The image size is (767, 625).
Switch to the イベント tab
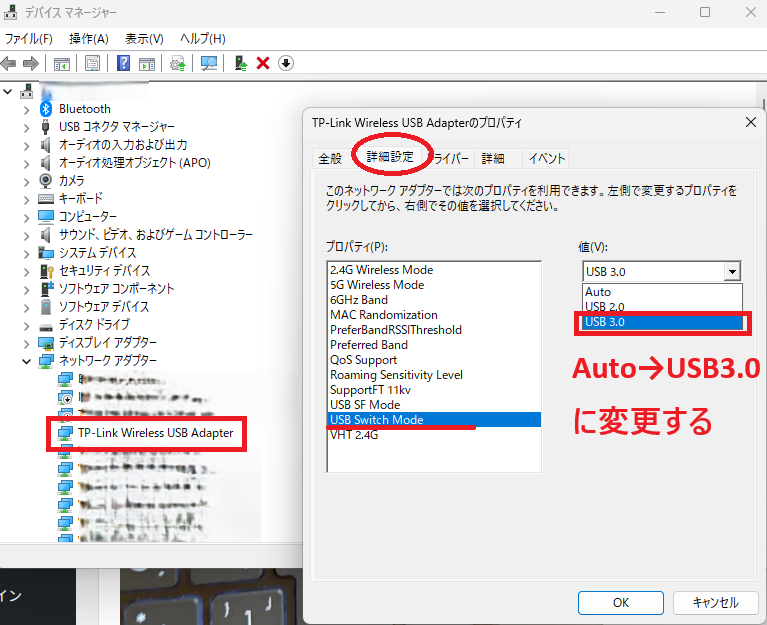click(546, 158)
